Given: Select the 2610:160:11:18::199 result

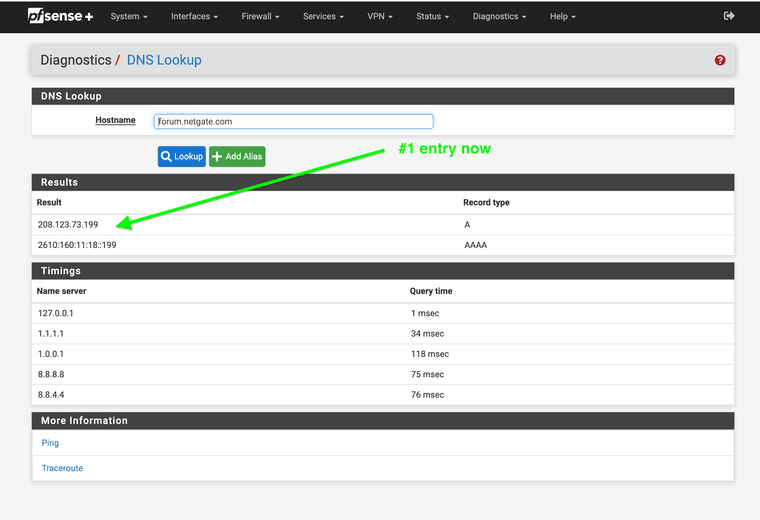Looking at the screenshot, I should [x=77, y=245].
